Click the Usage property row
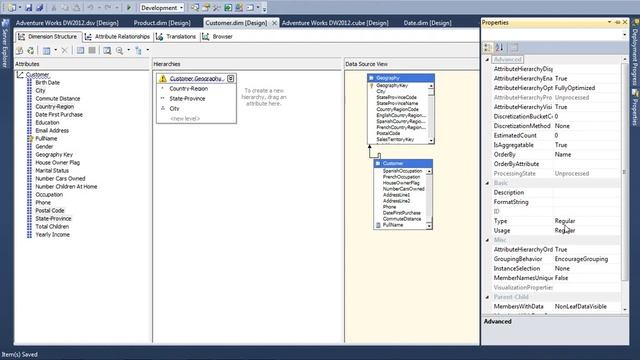 click(x=556, y=231)
